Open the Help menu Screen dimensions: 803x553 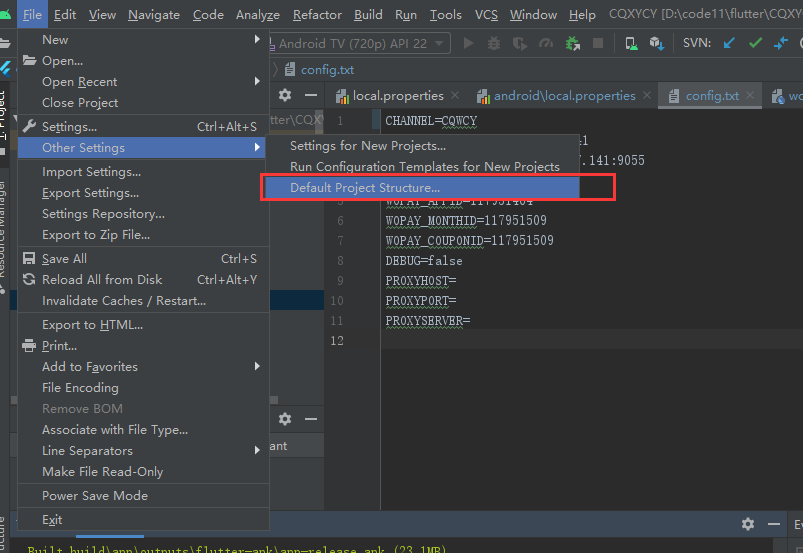coord(582,15)
